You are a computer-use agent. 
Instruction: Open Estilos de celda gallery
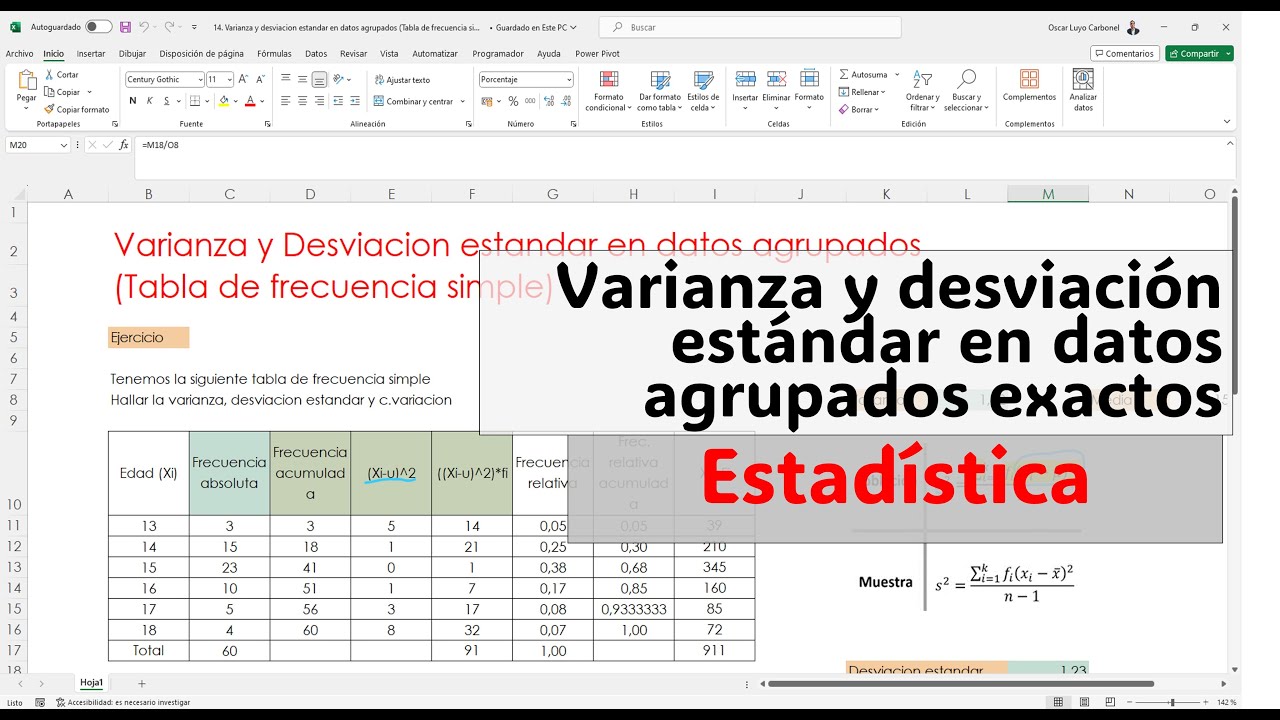pyautogui.click(x=703, y=90)
